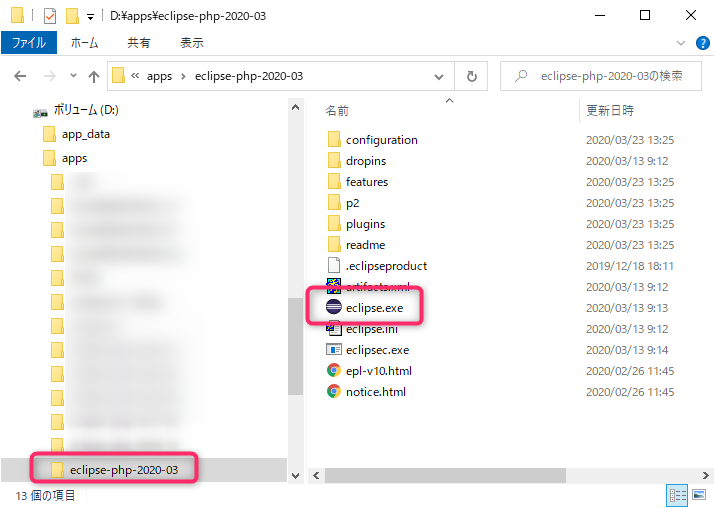Sort by 更新日時 column header
Viewport: 715px width, 508px height.
[610, 110]
